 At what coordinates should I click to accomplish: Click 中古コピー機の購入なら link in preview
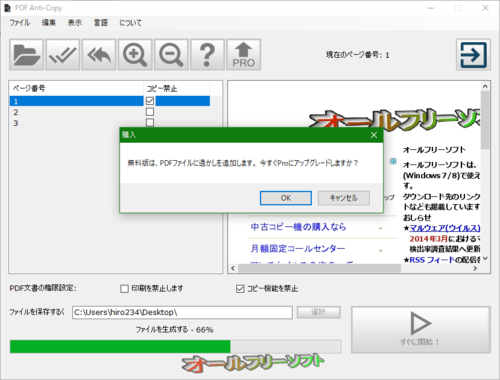(298, 227)
